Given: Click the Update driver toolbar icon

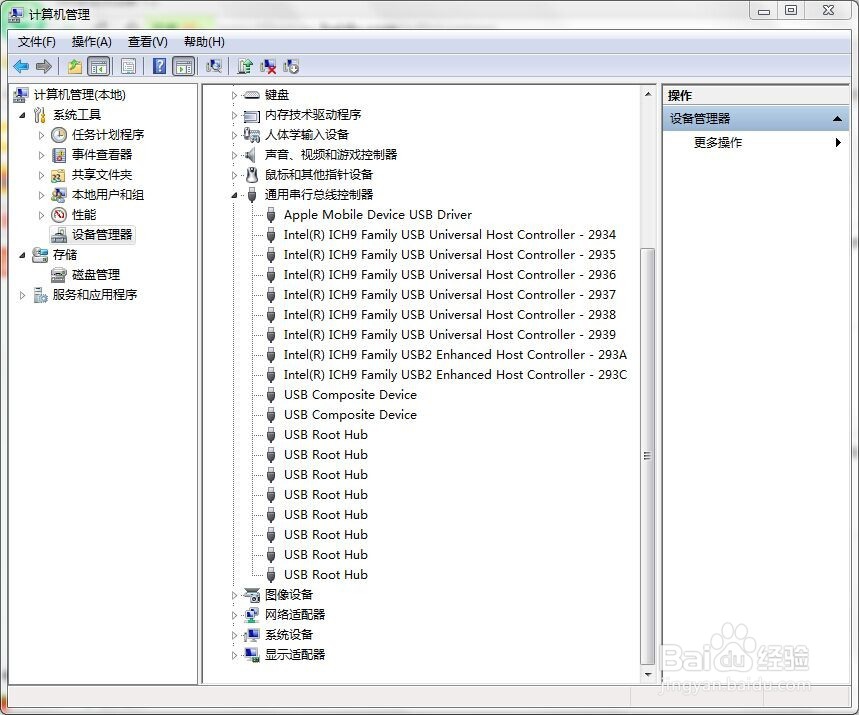Looking at the screenshot, I should pos(246,66).
